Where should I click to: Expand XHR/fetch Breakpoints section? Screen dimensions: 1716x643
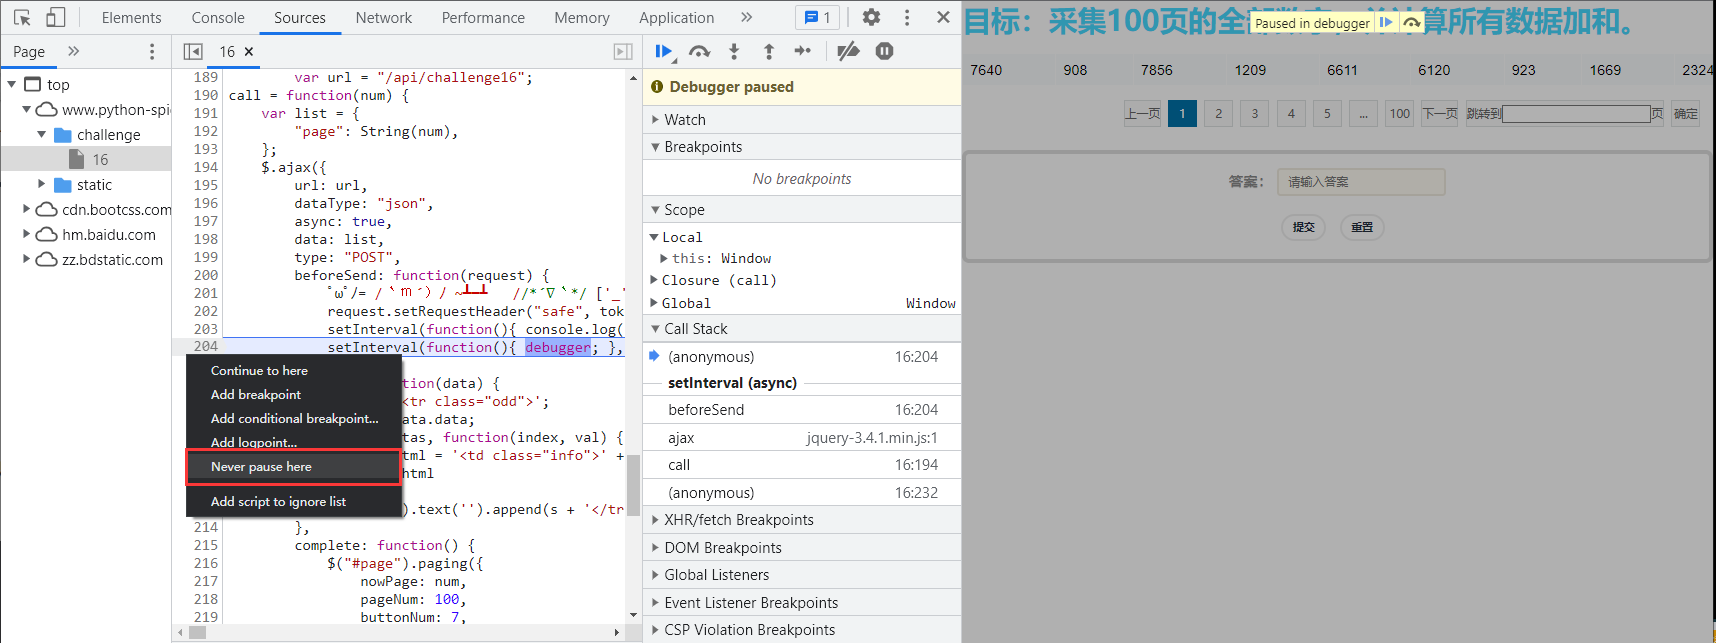[x=738, y=520]
